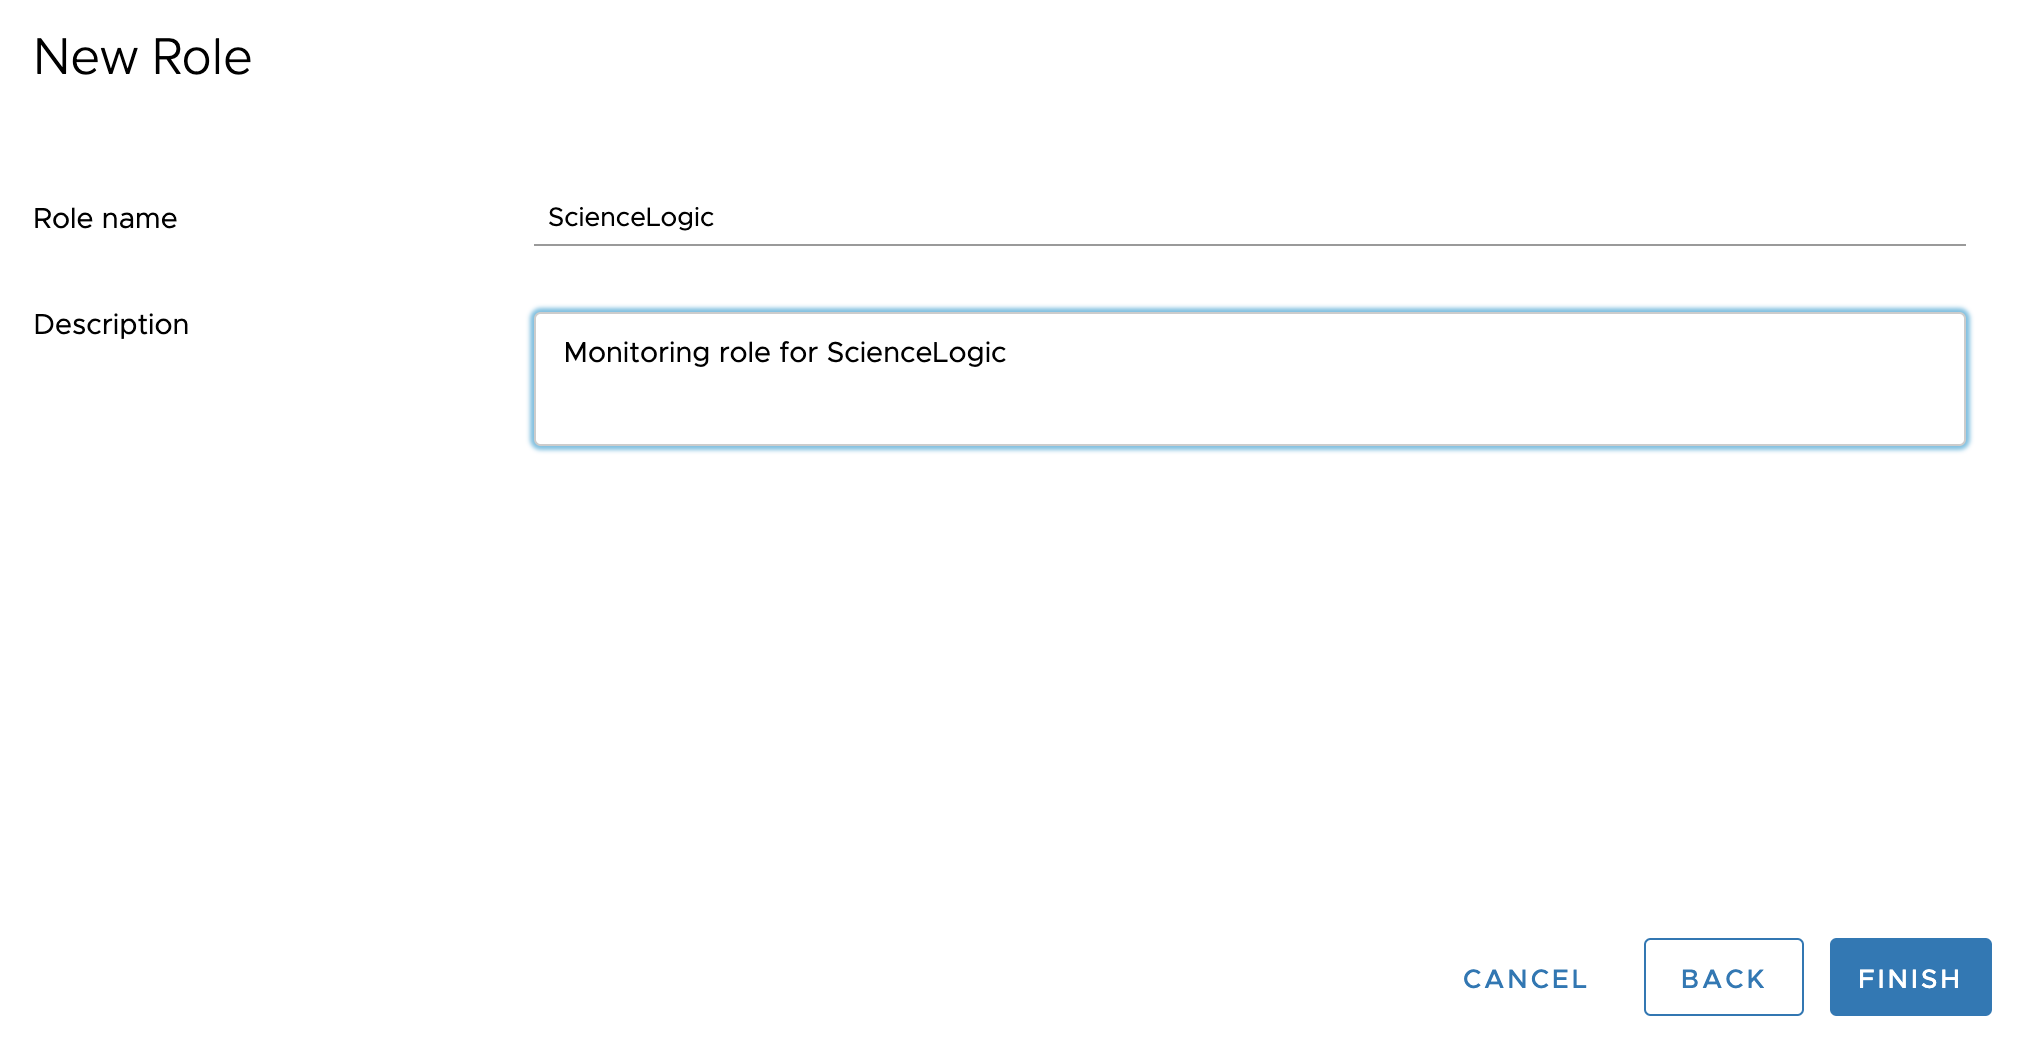Click the word name in the Role name label
Screen dimensions: 2026x1054
(x=139, y=218)
